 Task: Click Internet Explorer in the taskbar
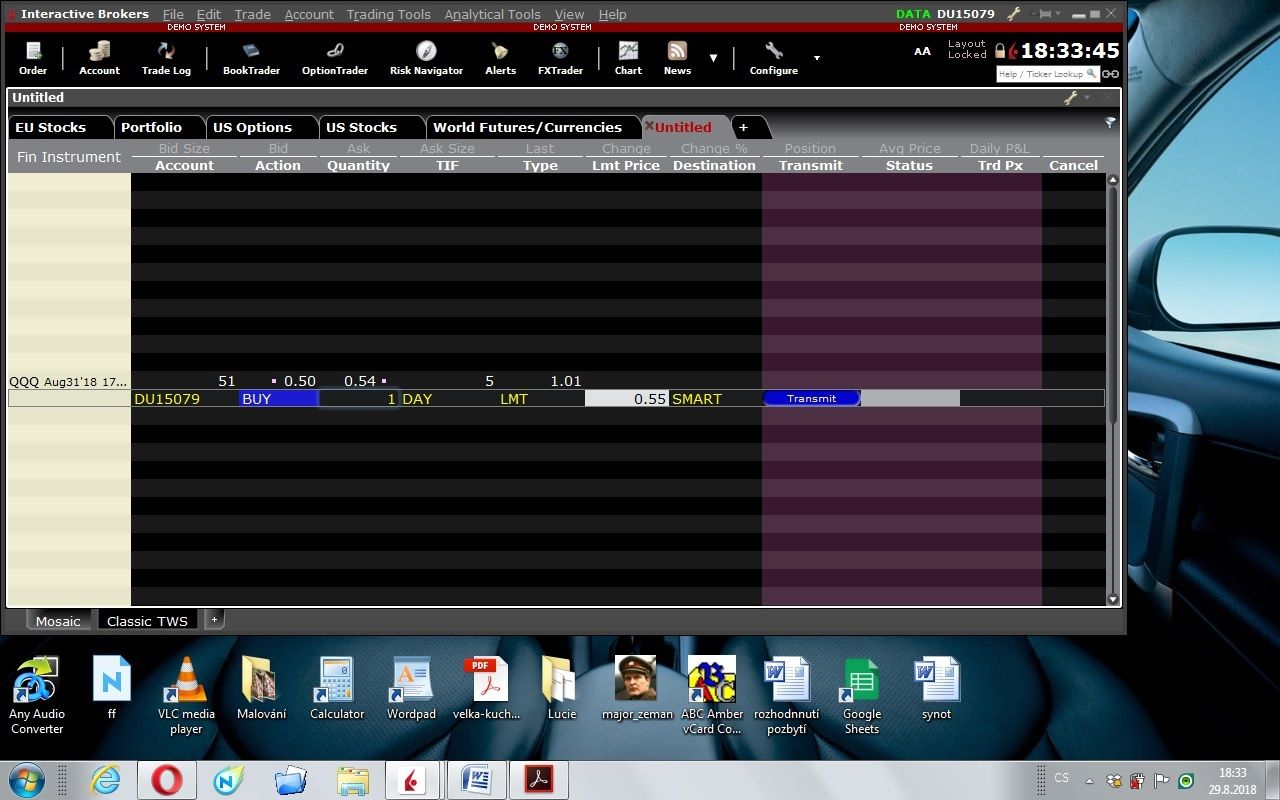click(x=106, y=779)
